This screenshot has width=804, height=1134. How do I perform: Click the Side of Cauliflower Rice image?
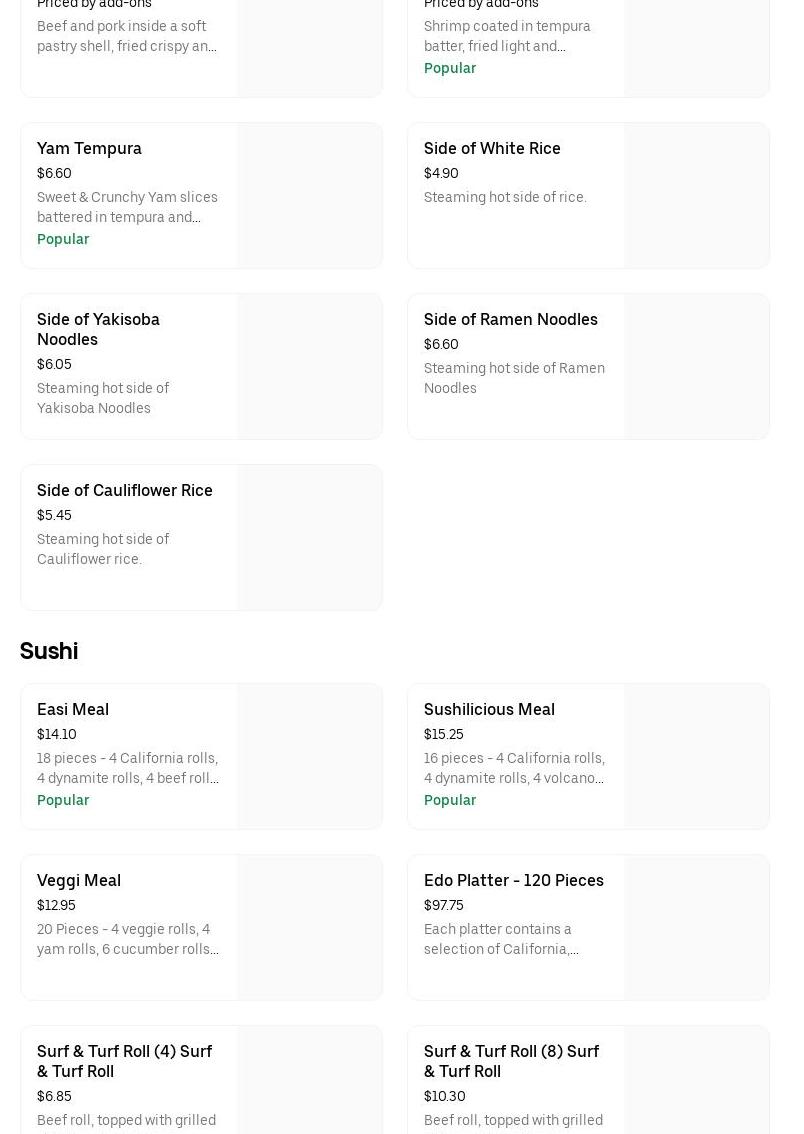click(x=309, y=537)
